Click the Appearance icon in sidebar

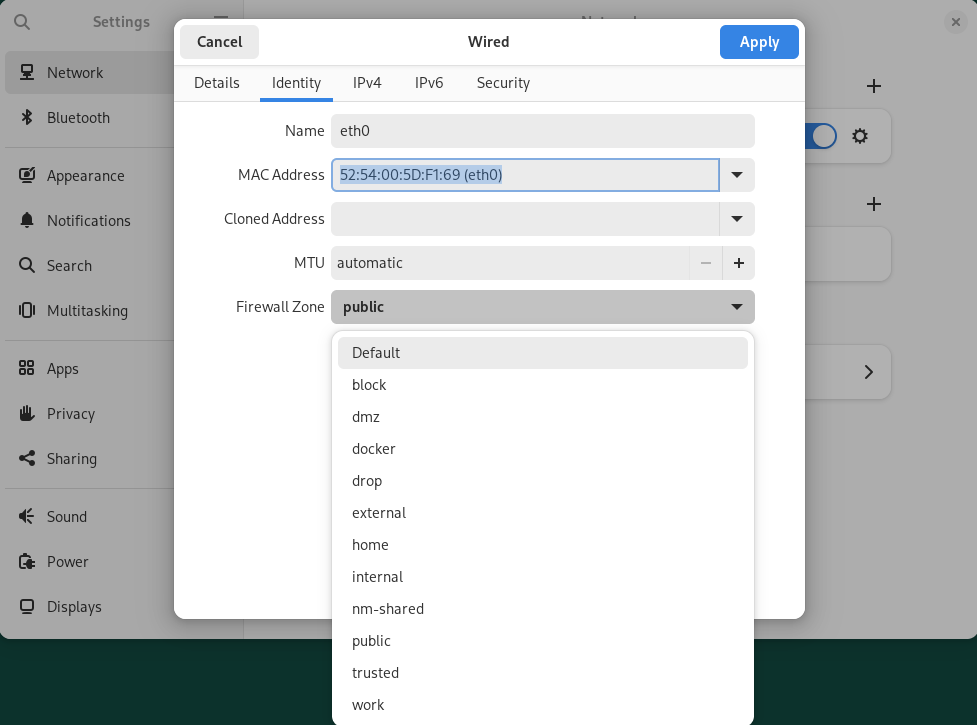click(x=27, y=176)
